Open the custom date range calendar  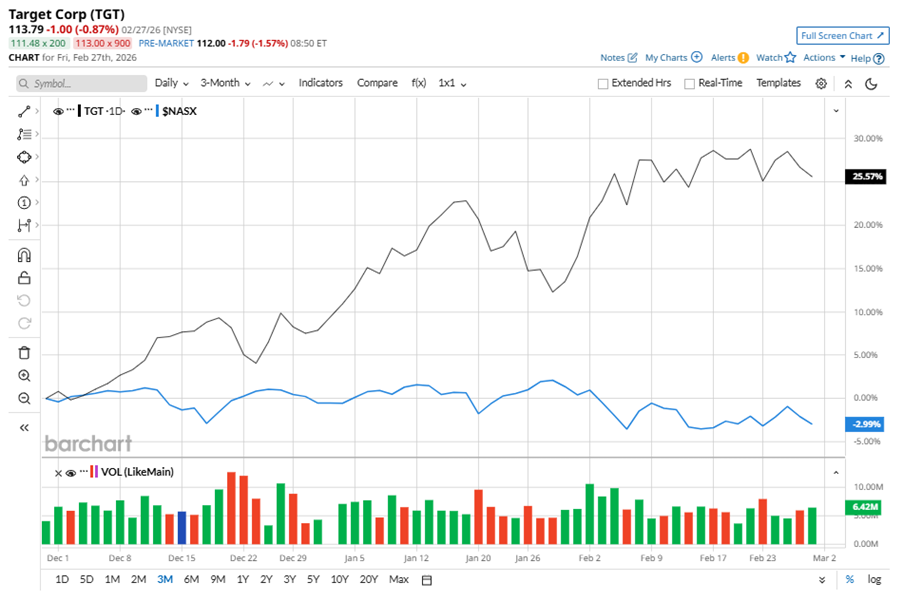[x=427, y=580]
